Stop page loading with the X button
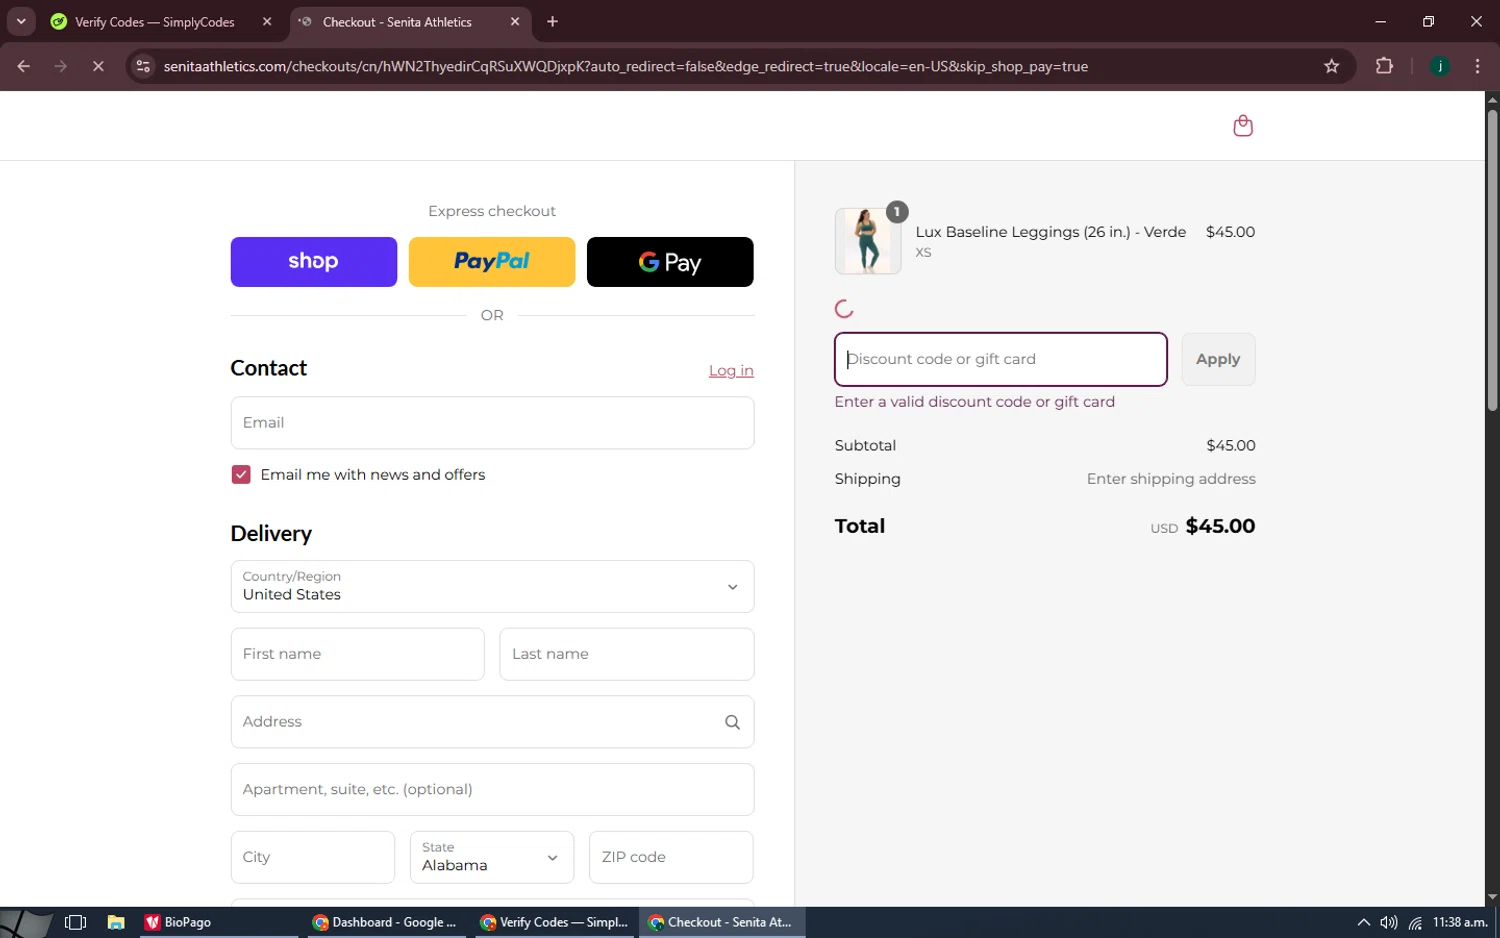Image resolution: width=1500 pixels, height=938 pixels. pyautogui.click(x=98, y=66)
